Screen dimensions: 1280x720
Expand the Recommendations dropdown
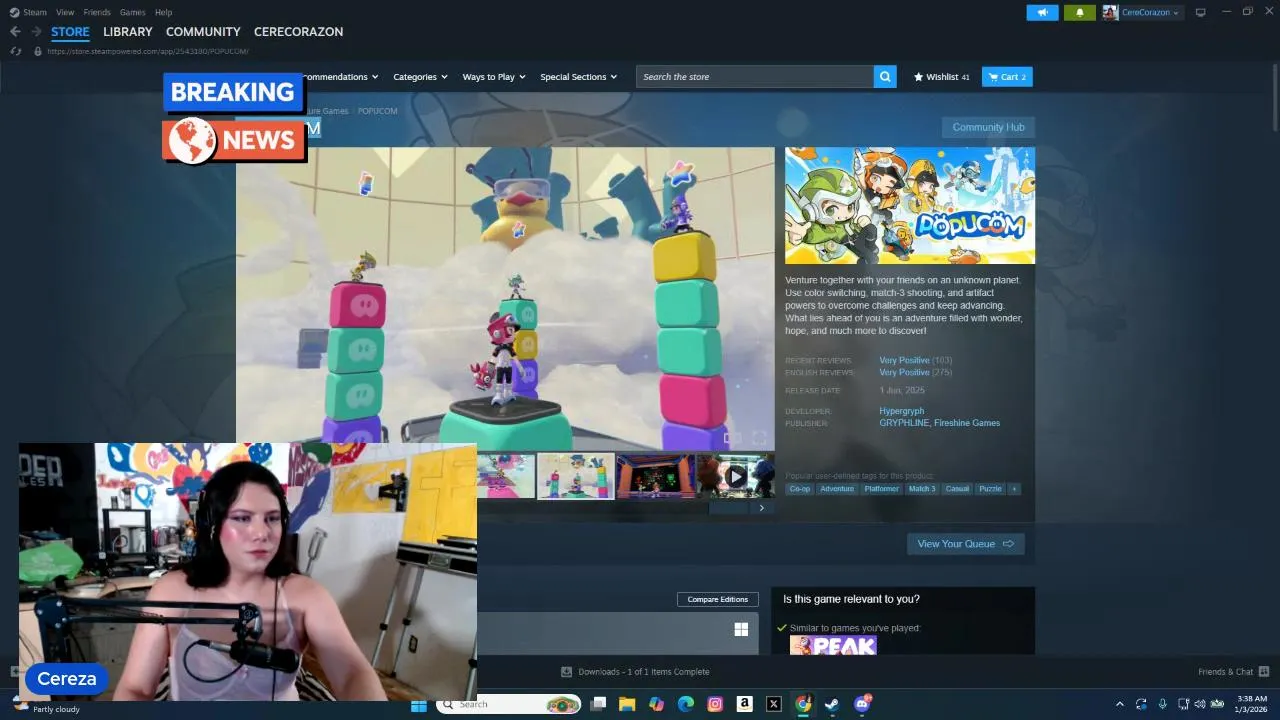pyautogui.click(x=341, y=77)
